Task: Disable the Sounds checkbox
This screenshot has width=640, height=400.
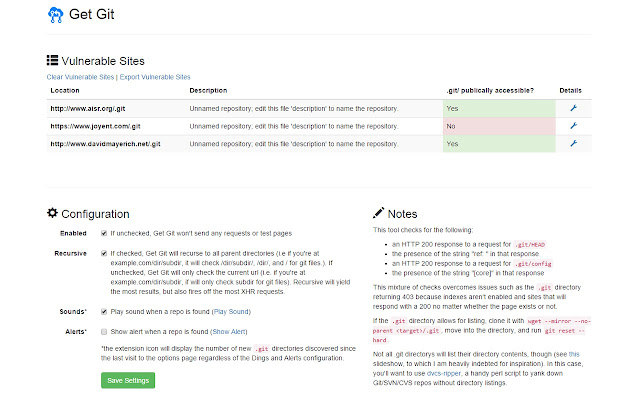Action: [104, 312]
